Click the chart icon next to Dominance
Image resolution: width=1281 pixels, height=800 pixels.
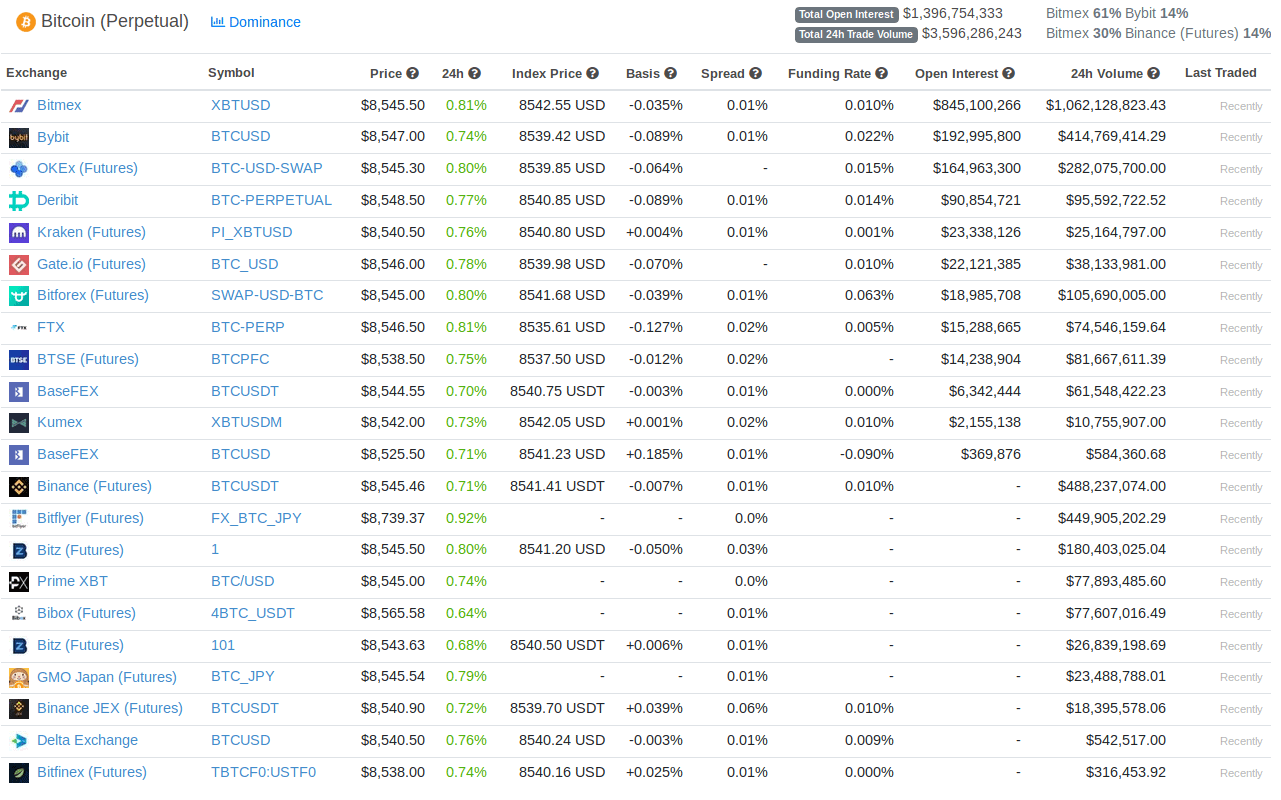point(217,21)
